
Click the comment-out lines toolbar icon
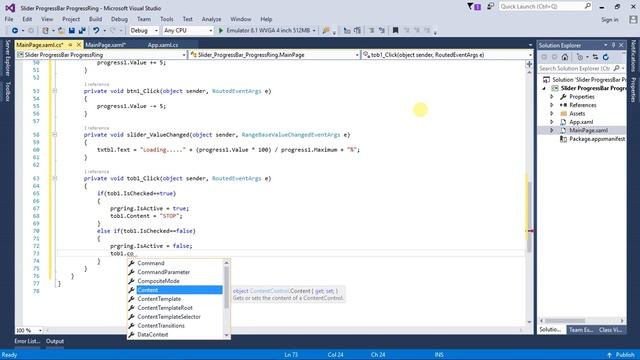(x=371, y=30)
